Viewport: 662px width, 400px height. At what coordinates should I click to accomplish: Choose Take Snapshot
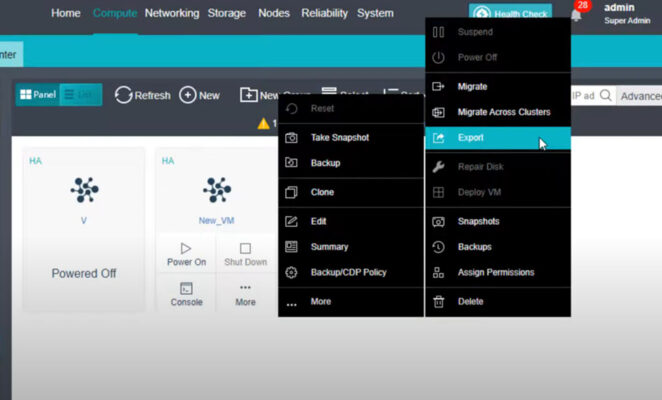click(351, 138)
